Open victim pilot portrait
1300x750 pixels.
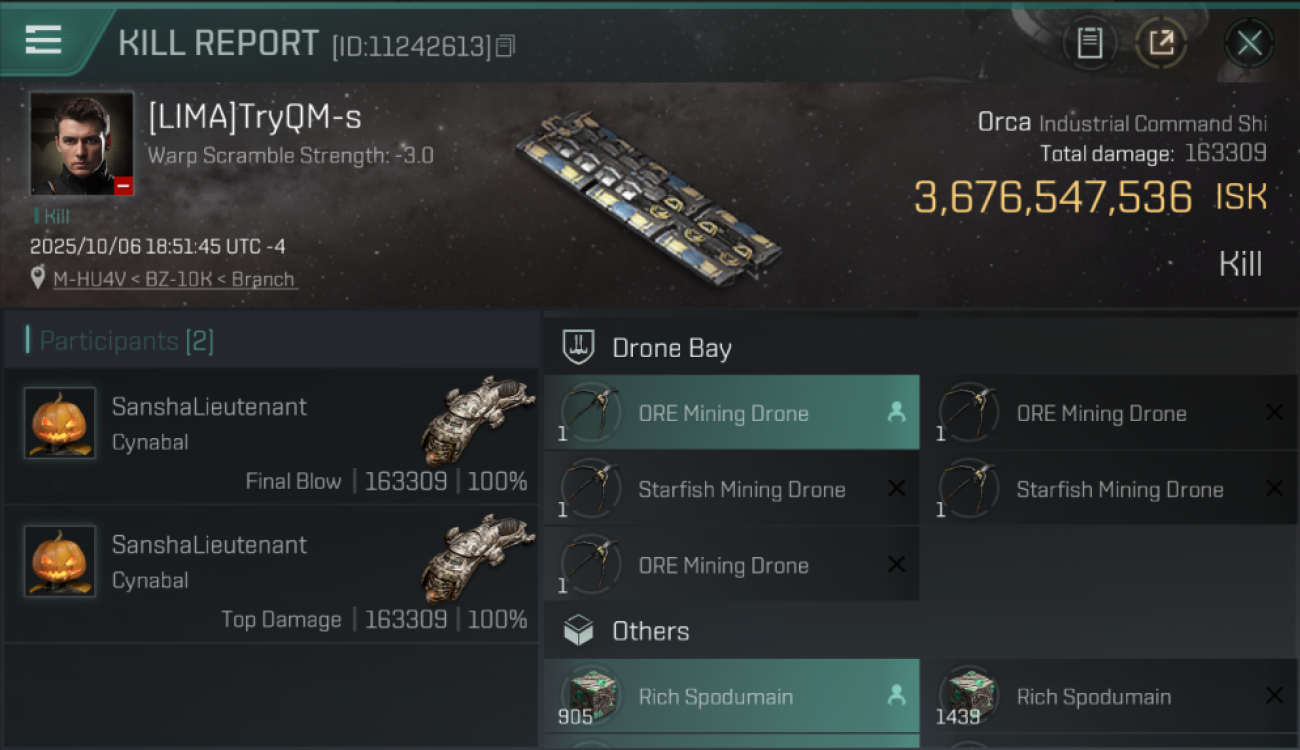coord(81,144)
